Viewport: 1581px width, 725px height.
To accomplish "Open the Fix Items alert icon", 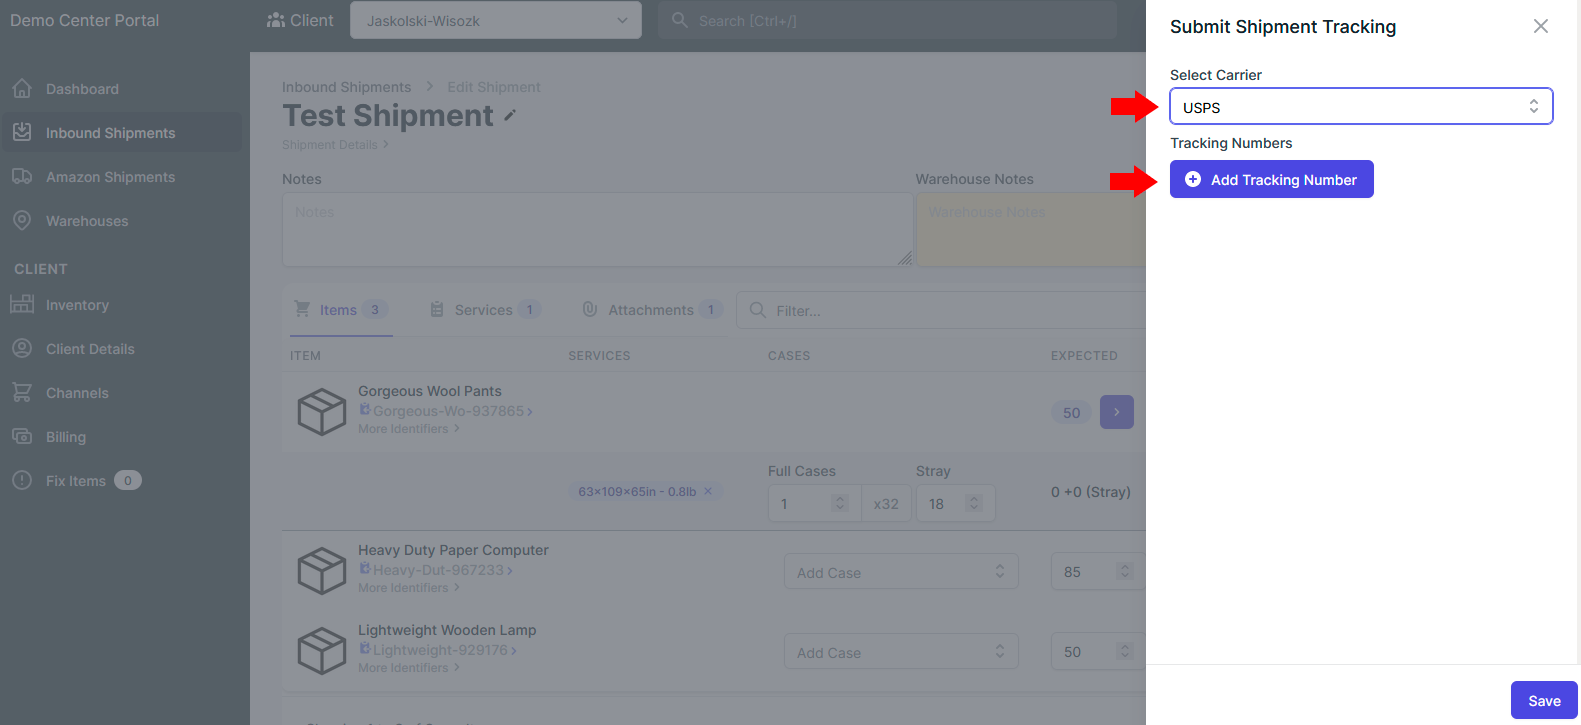I will click(x=22, y=481).
